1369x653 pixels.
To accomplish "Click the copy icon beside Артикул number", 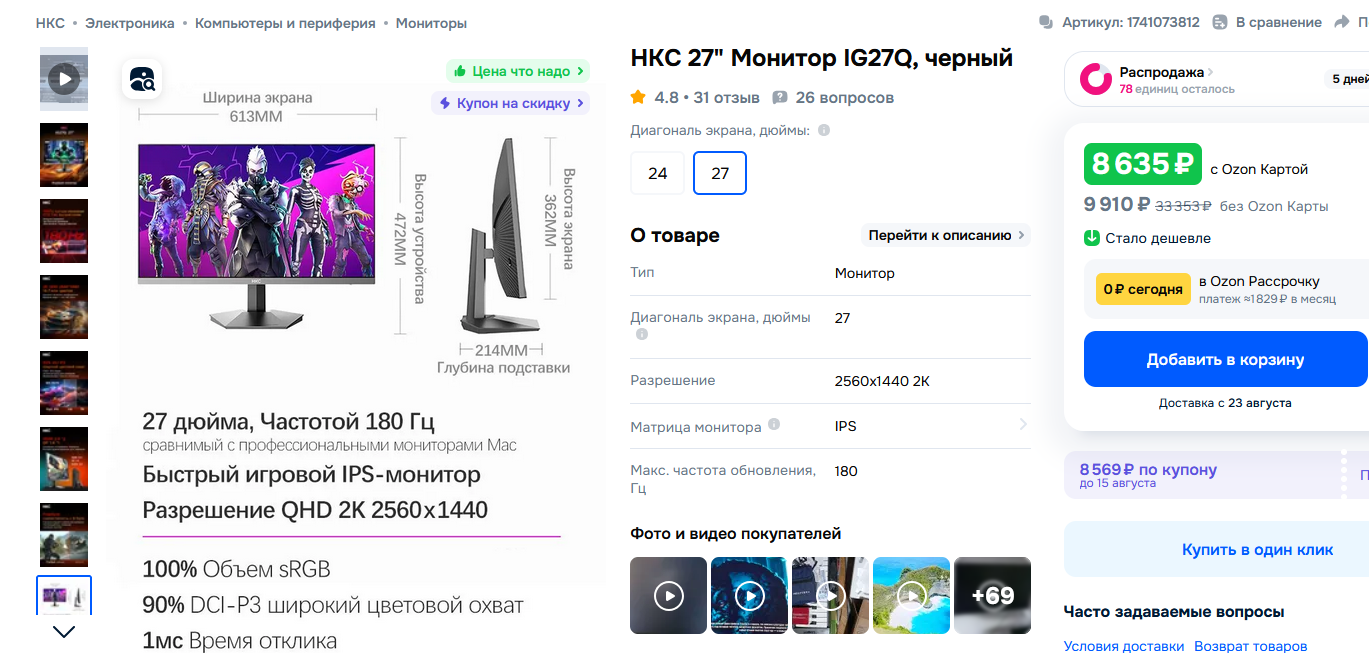I will click(1047, 22).
